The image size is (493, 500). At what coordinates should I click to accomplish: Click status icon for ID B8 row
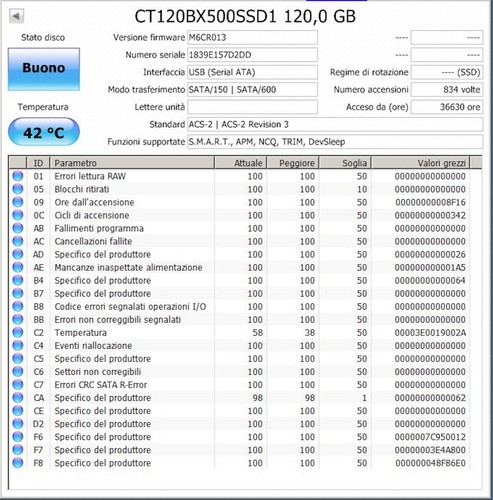click(x=18, y=306)
